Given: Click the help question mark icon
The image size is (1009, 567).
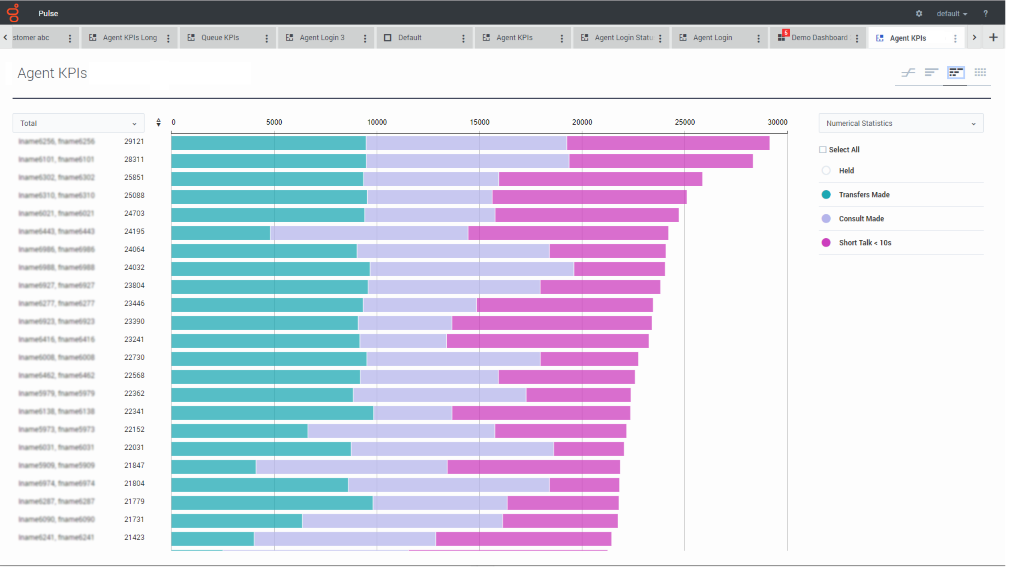Looking at the screenshot, I should pos(985,14).
